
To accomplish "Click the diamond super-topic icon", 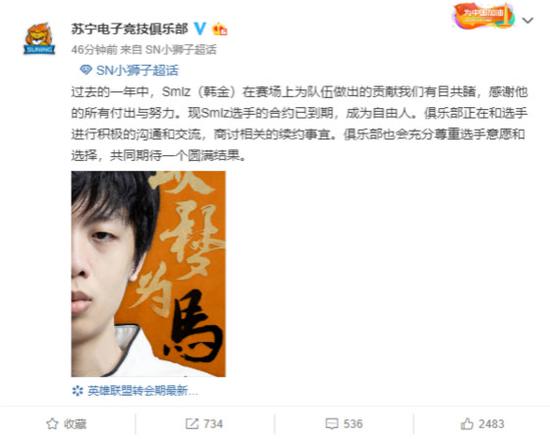I will click(x=86, y=70).
